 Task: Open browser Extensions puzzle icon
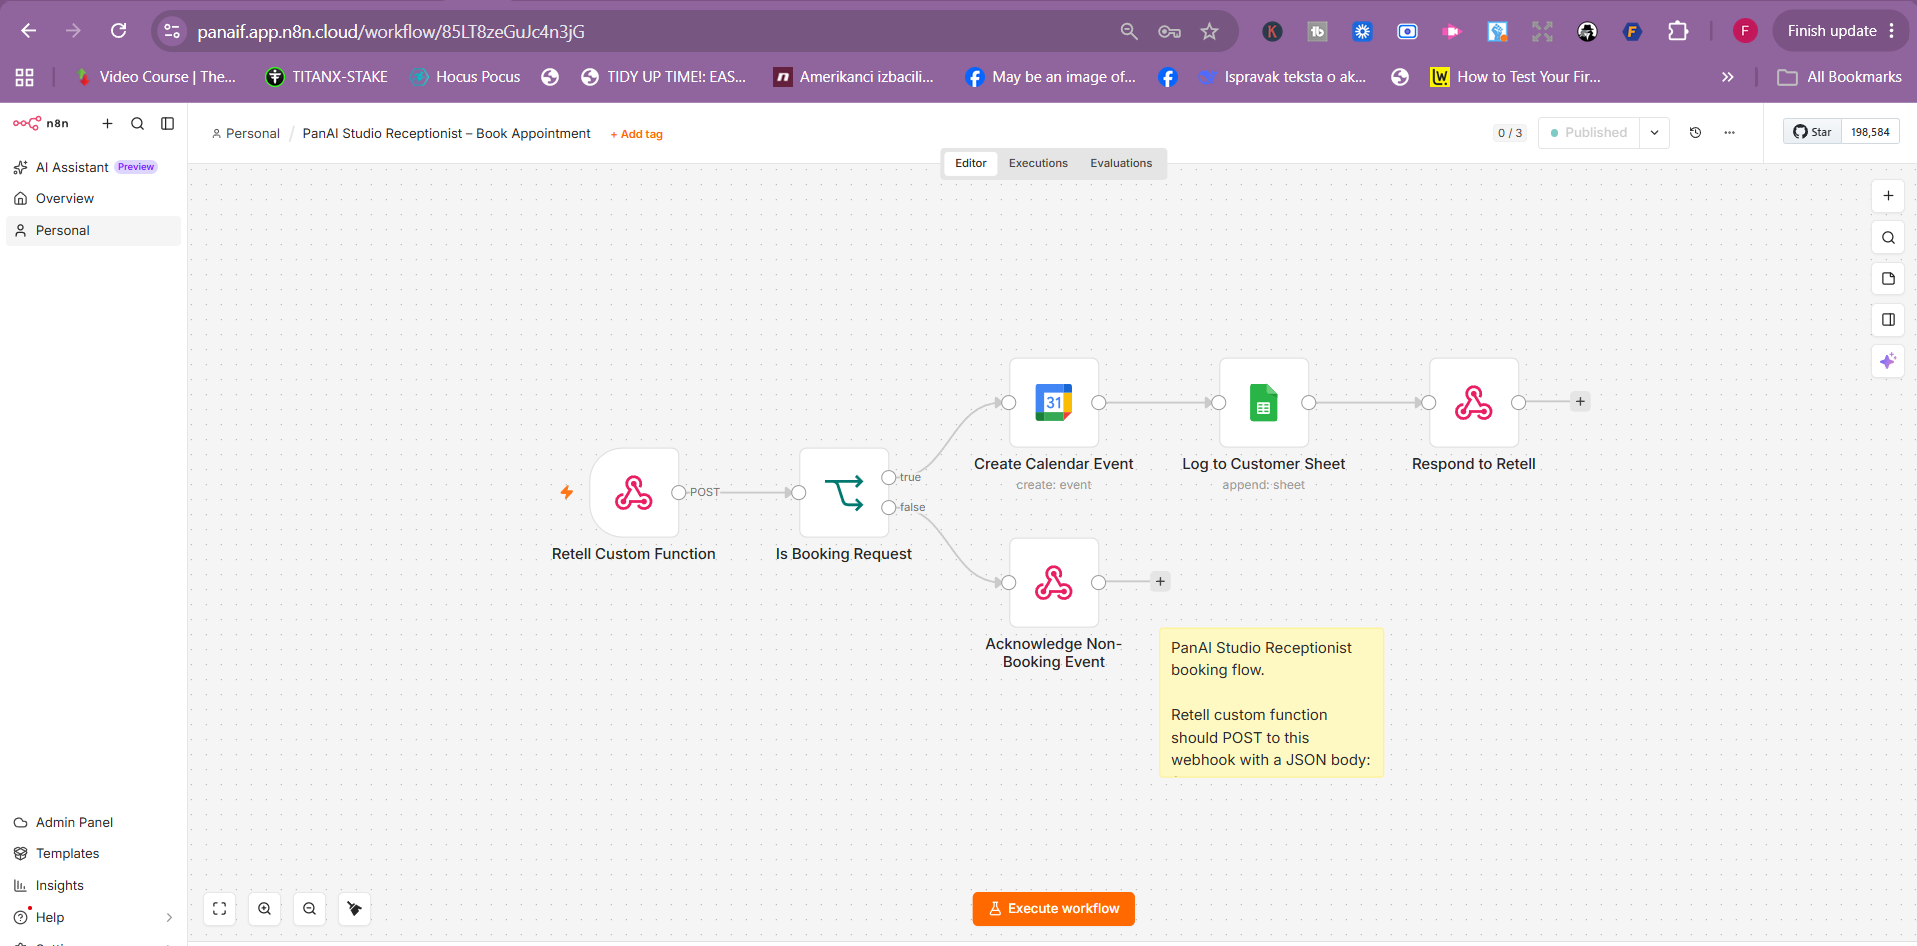pos(1678,31)
